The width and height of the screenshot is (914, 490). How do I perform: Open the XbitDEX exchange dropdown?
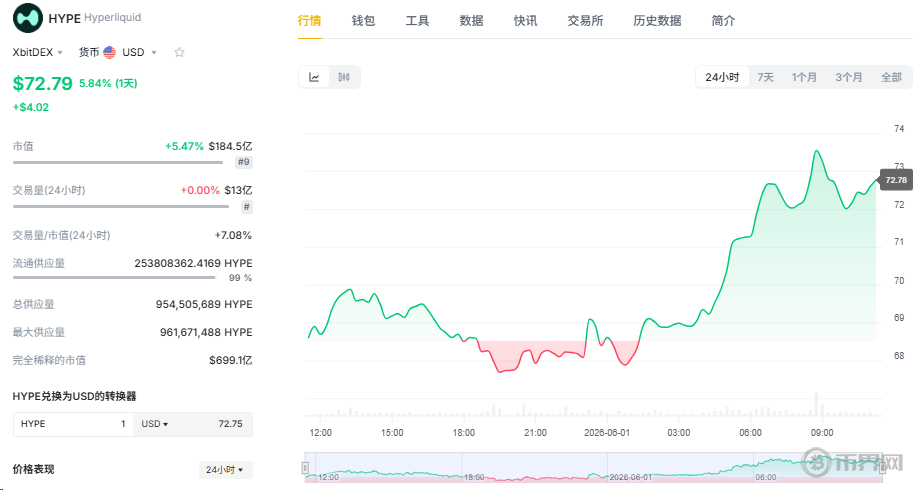(37, 52)
